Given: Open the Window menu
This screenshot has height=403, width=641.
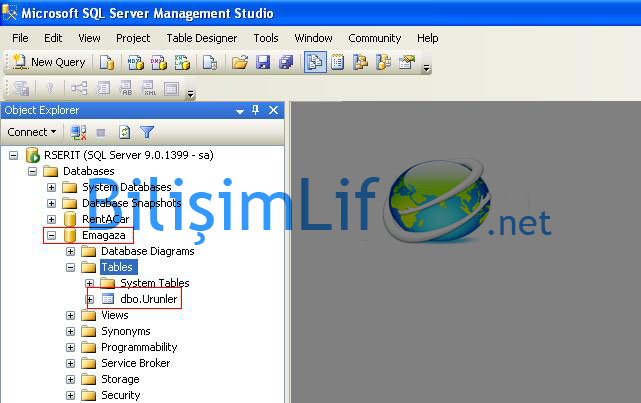Looking at the screenshot, I should (313, 38).
